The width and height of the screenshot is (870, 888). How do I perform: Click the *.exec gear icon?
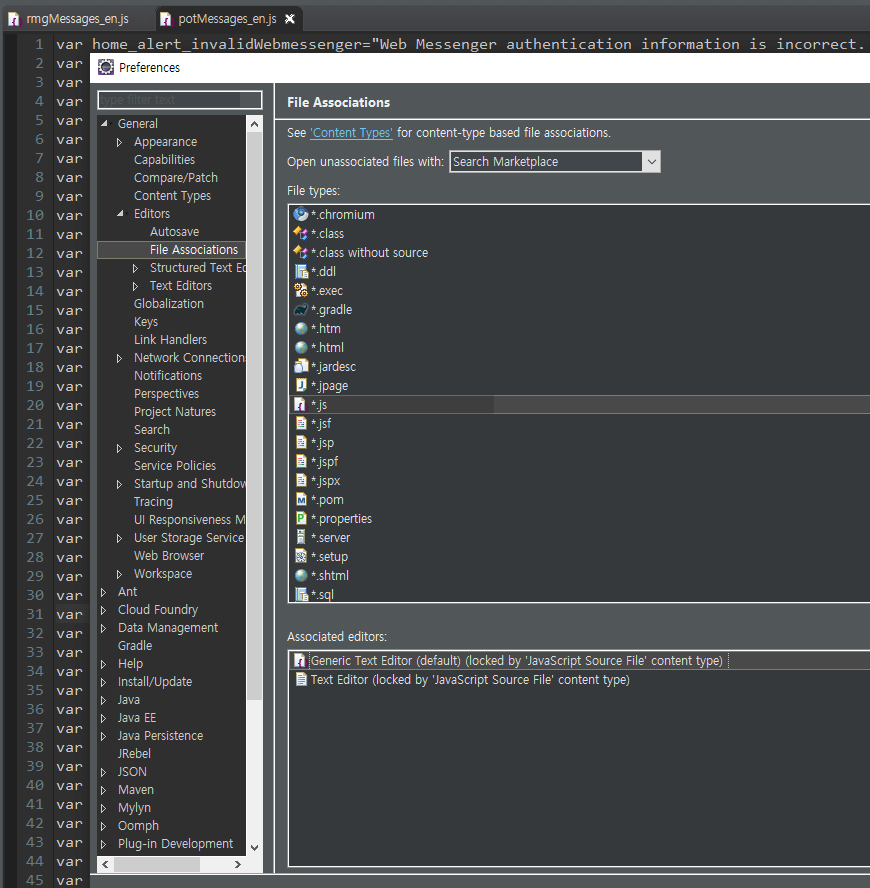point(301,290)
